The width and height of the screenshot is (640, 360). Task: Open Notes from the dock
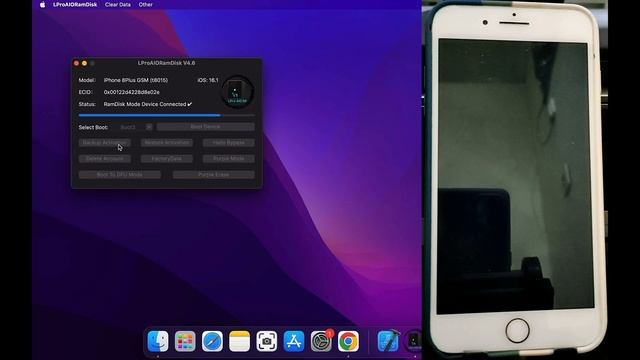239,341
